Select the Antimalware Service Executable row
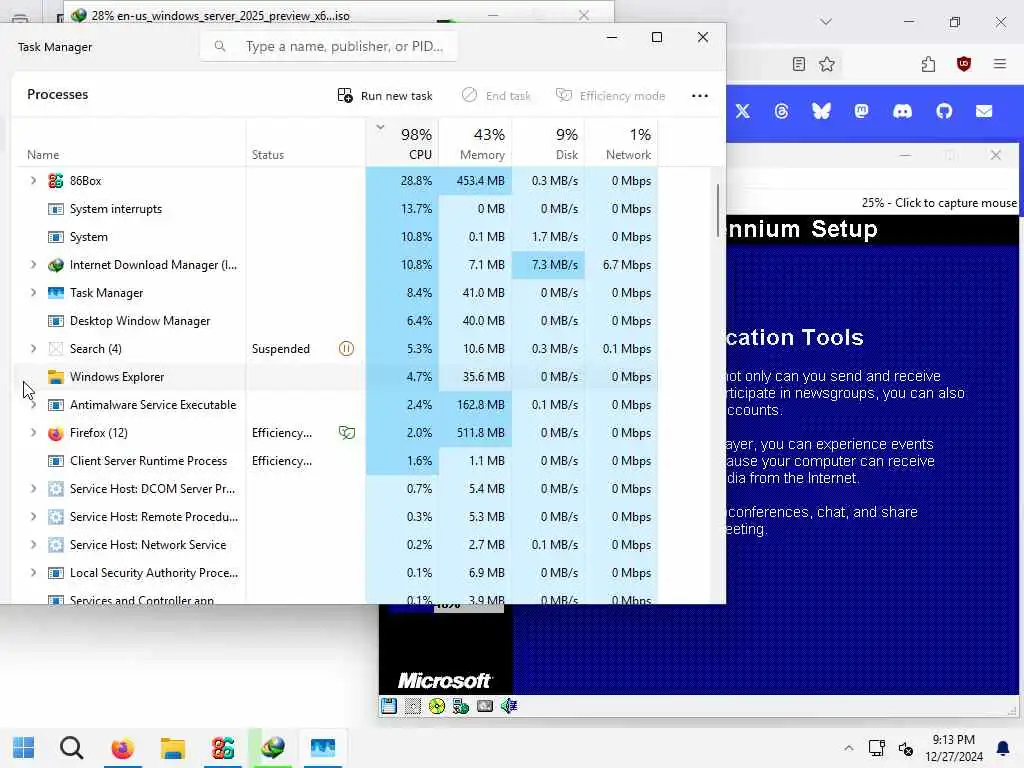The width and height of the screenshot is (1024, 768). [x=335, y=405]
